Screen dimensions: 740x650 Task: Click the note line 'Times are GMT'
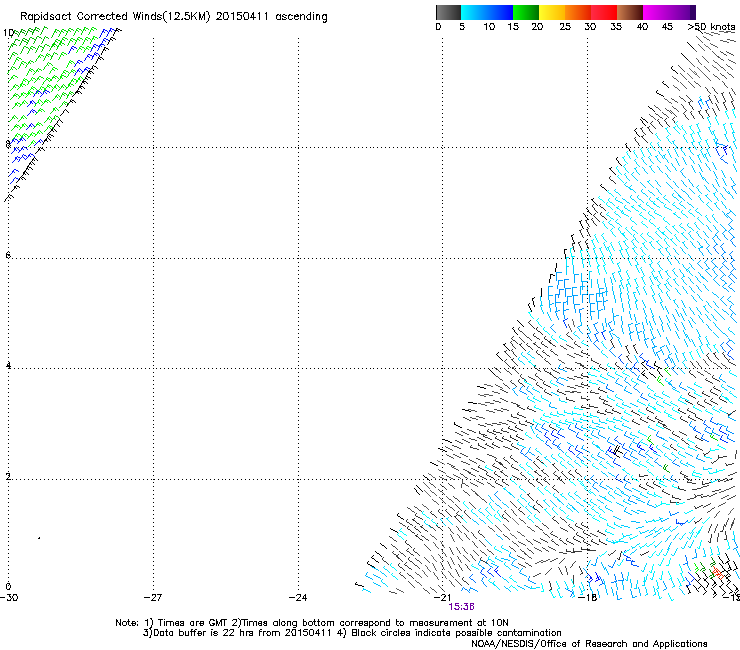[193, 623]
